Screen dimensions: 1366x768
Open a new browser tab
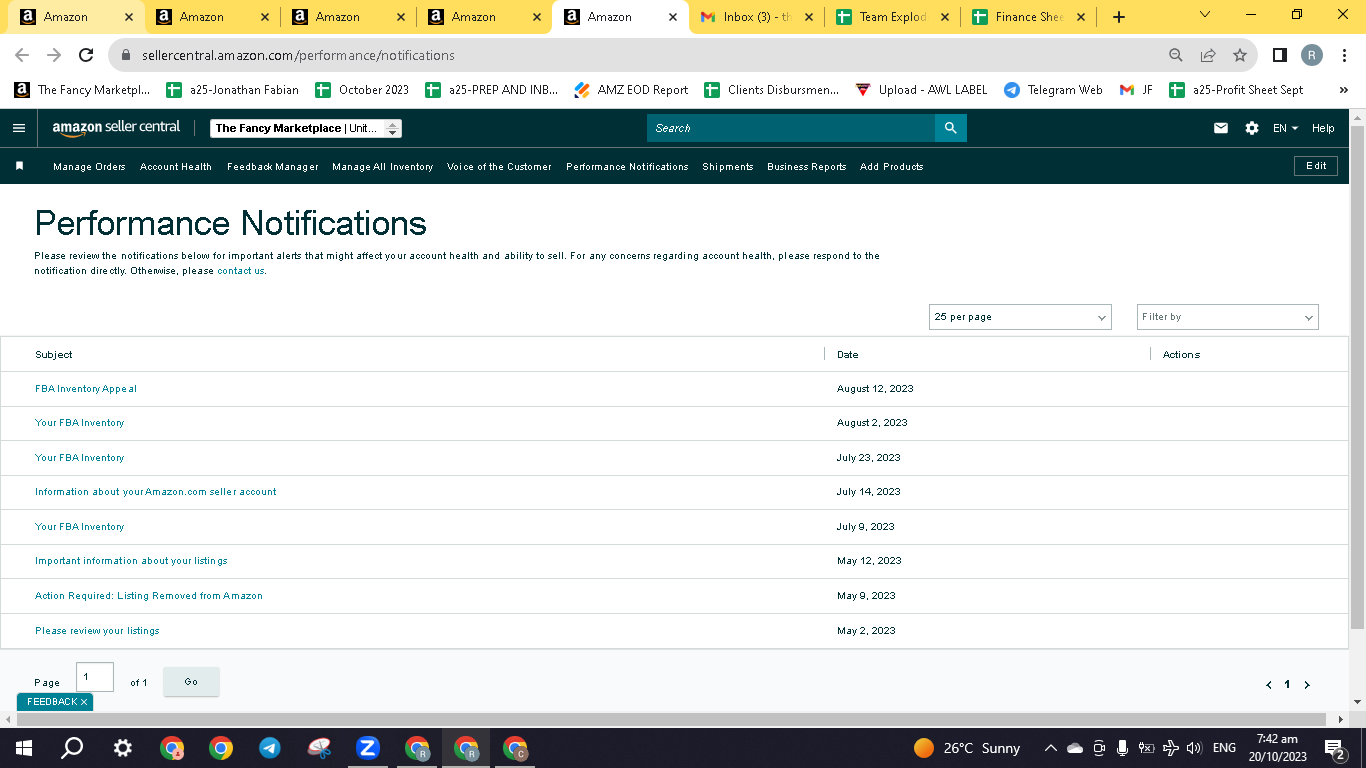(1118, 17)
